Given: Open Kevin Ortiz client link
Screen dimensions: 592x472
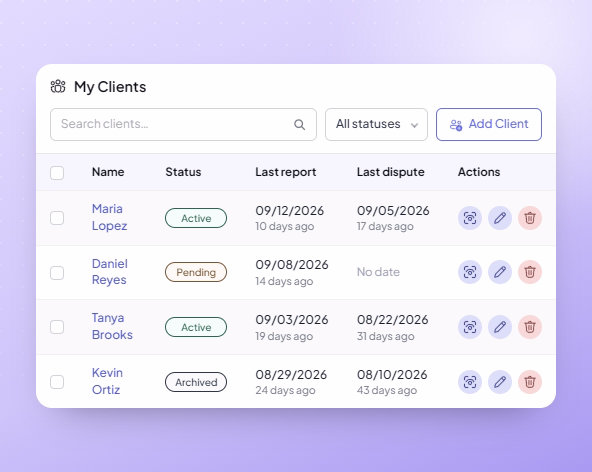Looking at the screenshot, I should click(107, 381).
